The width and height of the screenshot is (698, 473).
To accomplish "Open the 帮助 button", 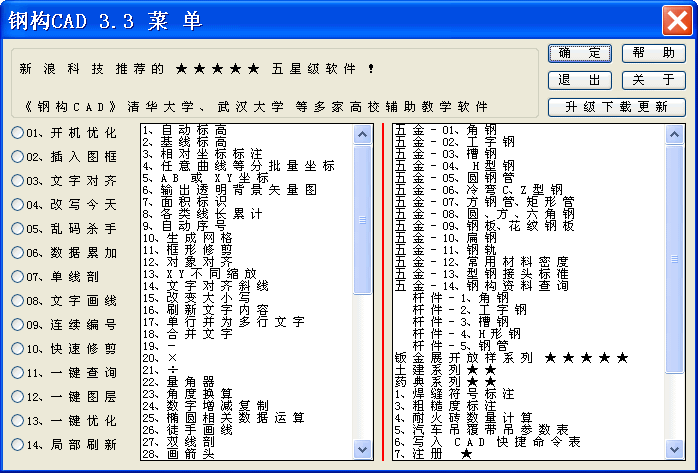I will (x=653, y=53).
